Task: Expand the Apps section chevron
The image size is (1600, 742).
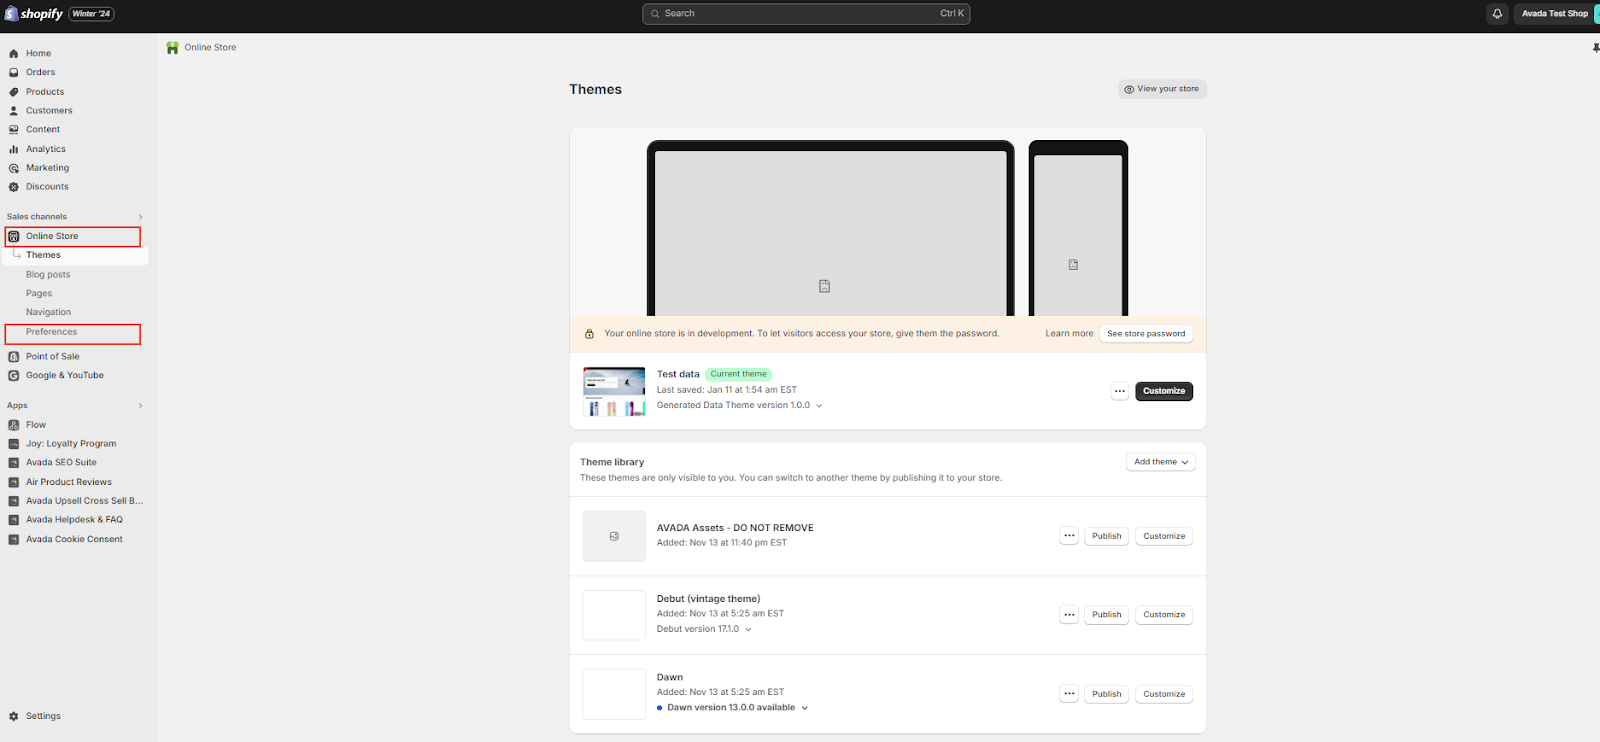Action: point(140,406)
